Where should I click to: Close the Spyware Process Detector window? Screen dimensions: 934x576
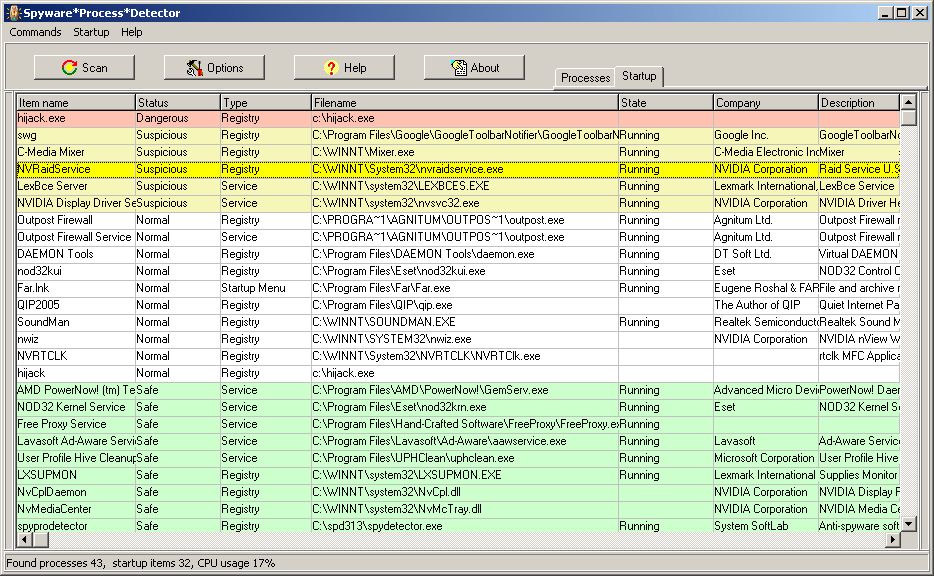coord(919,13)
